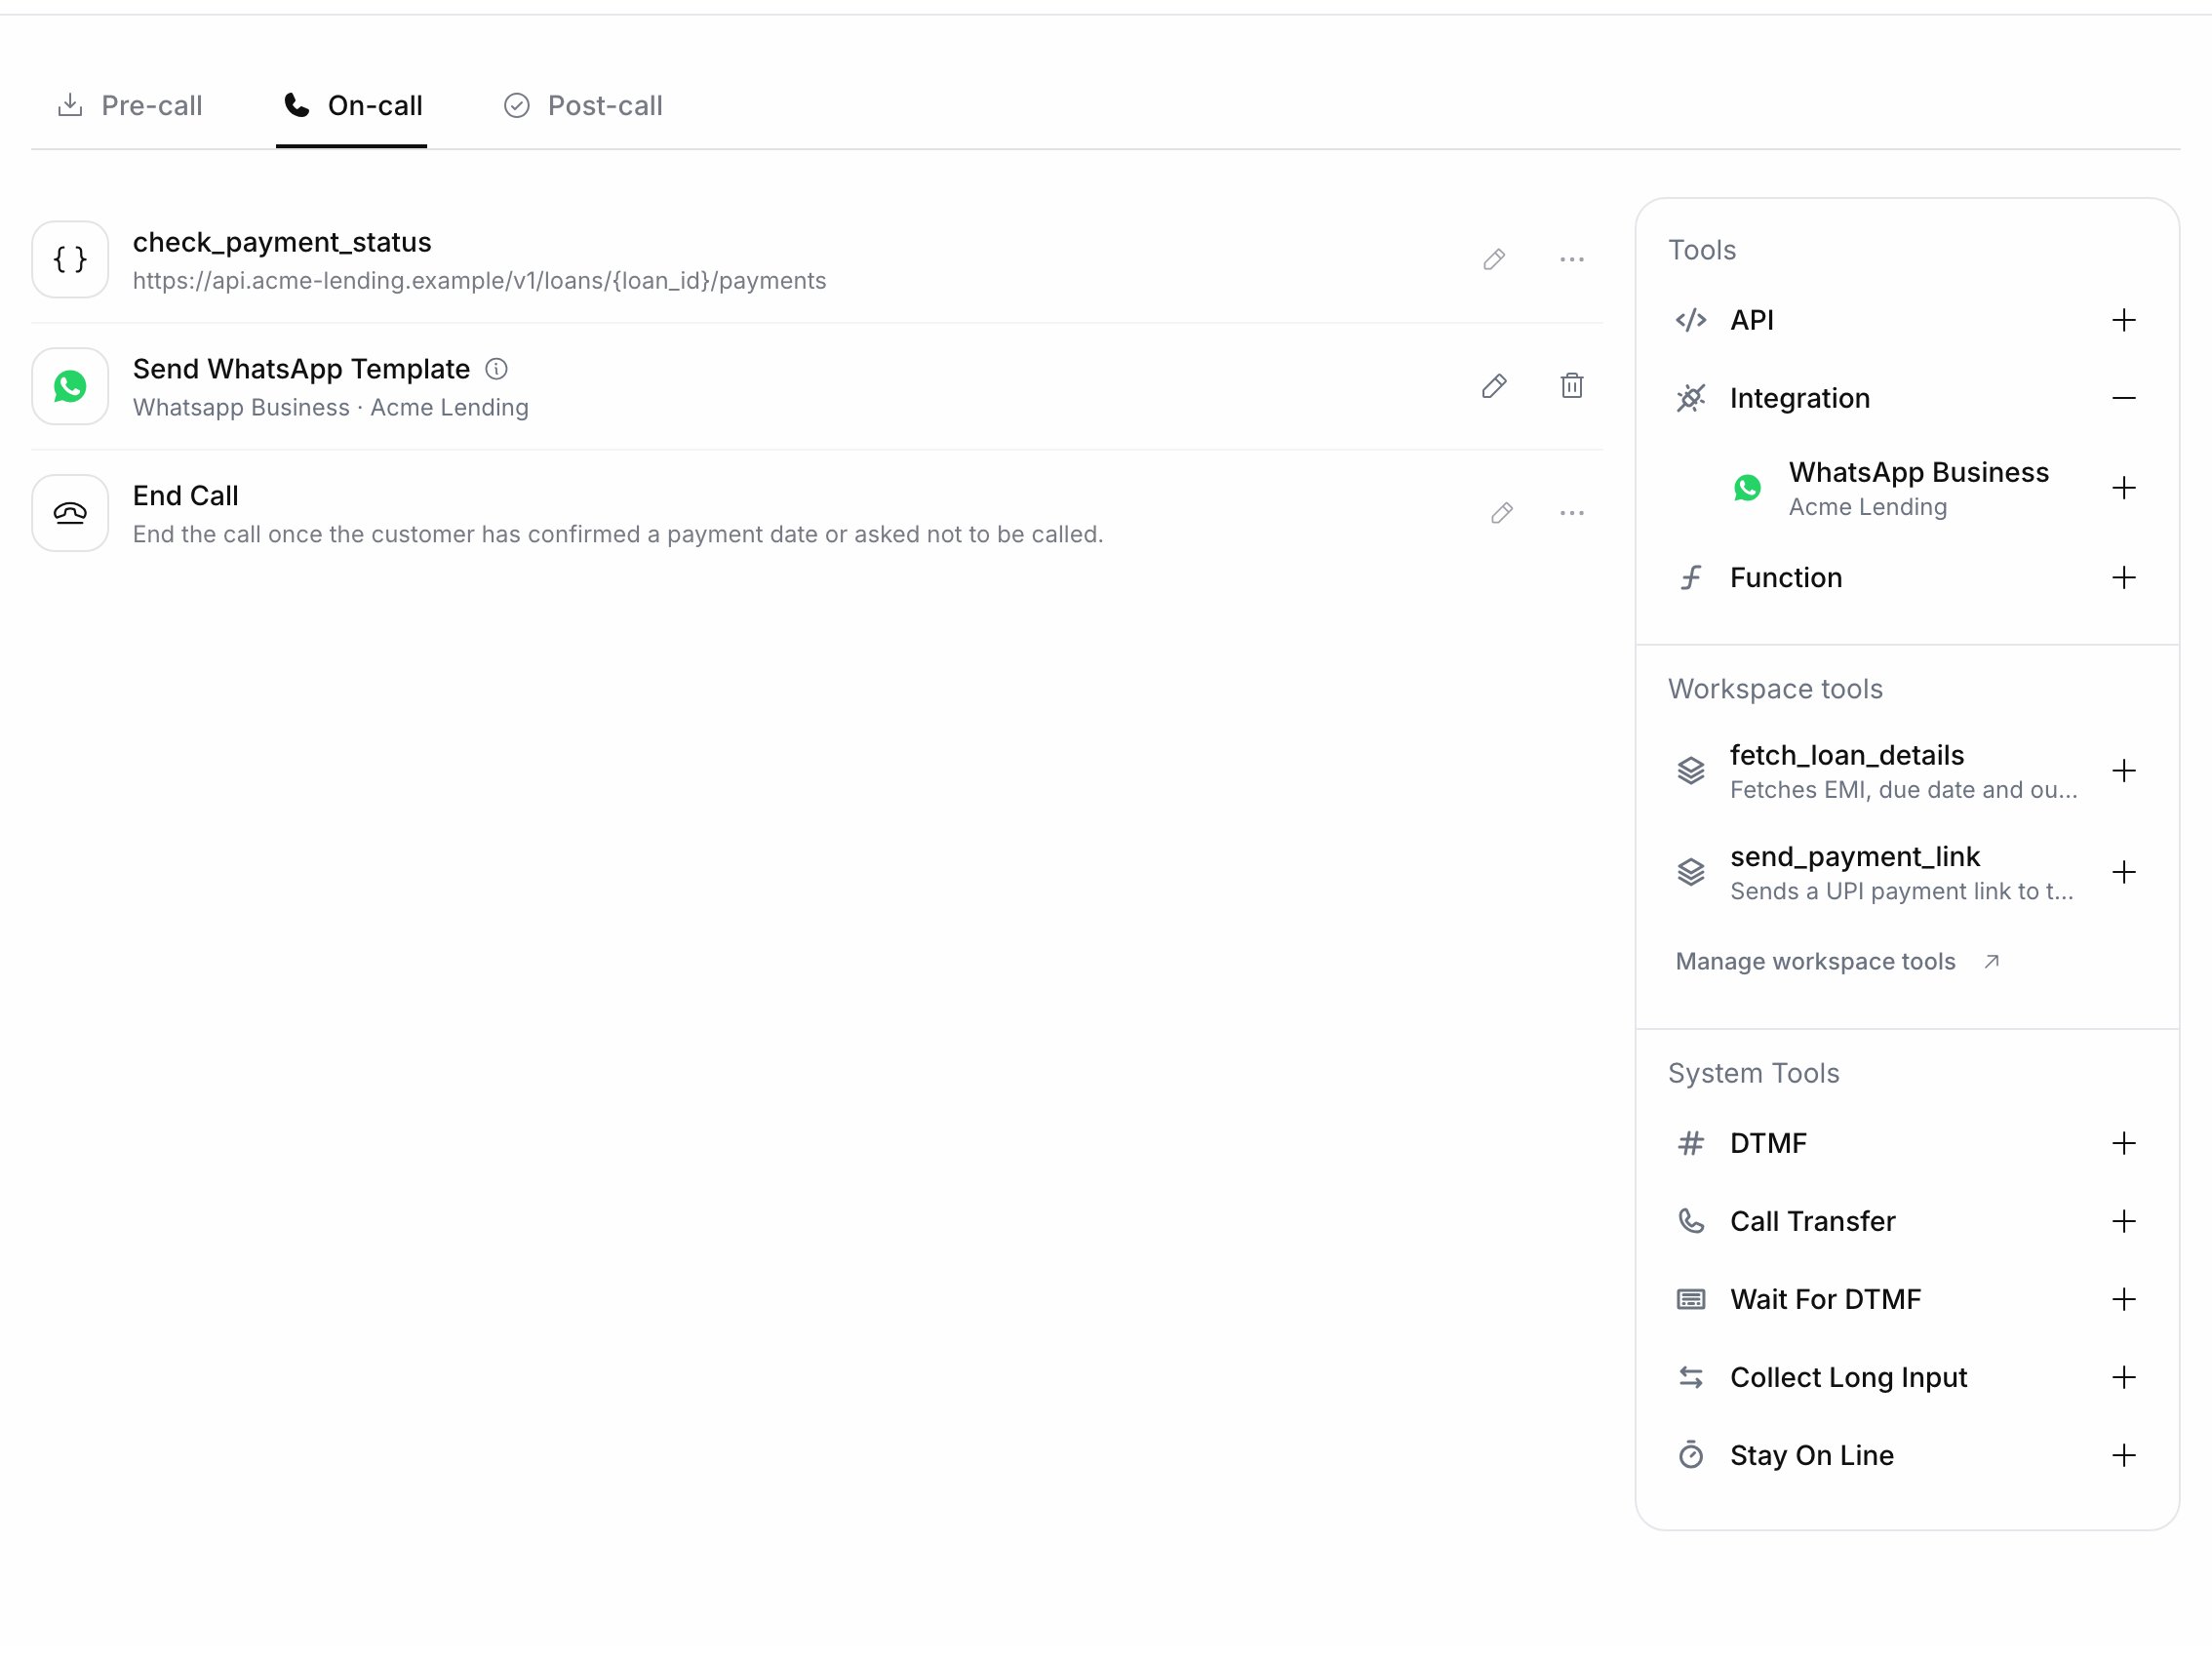Click the Send WhatsApp Template title
Image resolution: width=2212 pixels, height=1662 pixels.
pyautogui.click(x=301, y=369)
